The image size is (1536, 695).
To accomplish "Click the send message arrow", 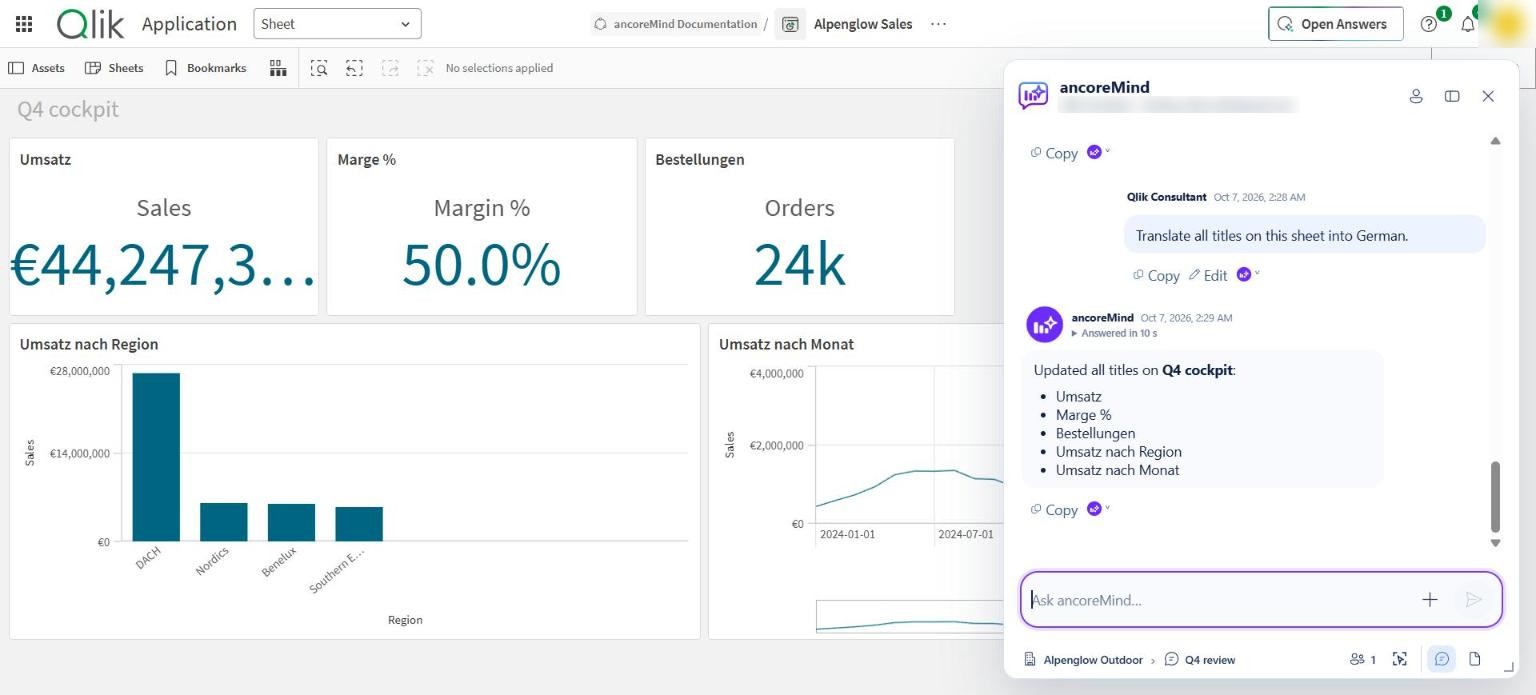I will click(x=1473, y=600).
